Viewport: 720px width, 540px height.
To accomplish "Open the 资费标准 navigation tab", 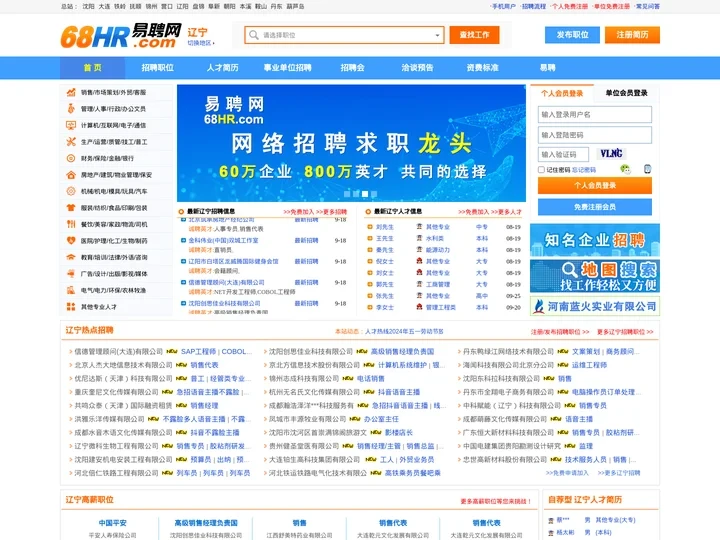I will (x=482, y=68).
